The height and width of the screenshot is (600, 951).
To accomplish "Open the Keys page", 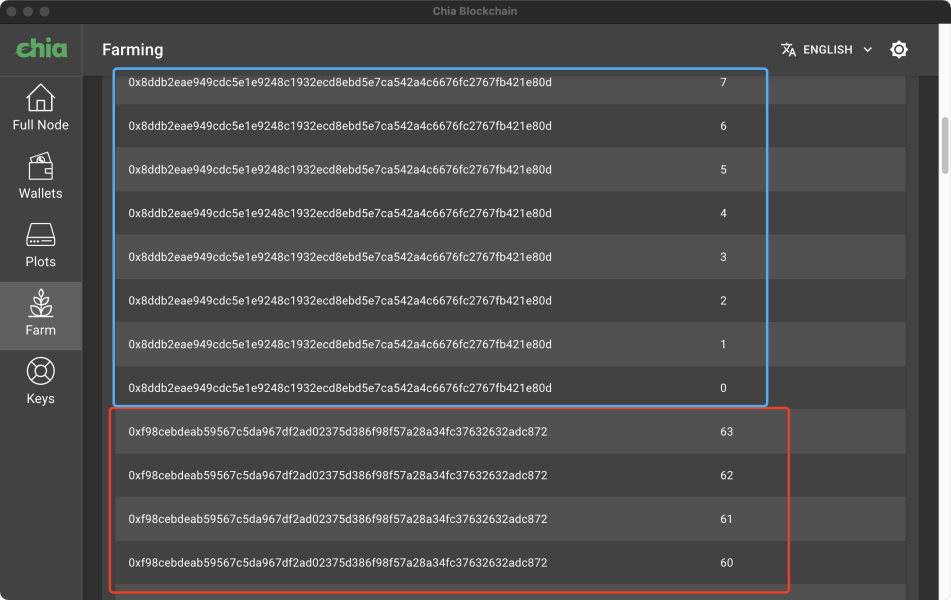I will coord(40,382).
